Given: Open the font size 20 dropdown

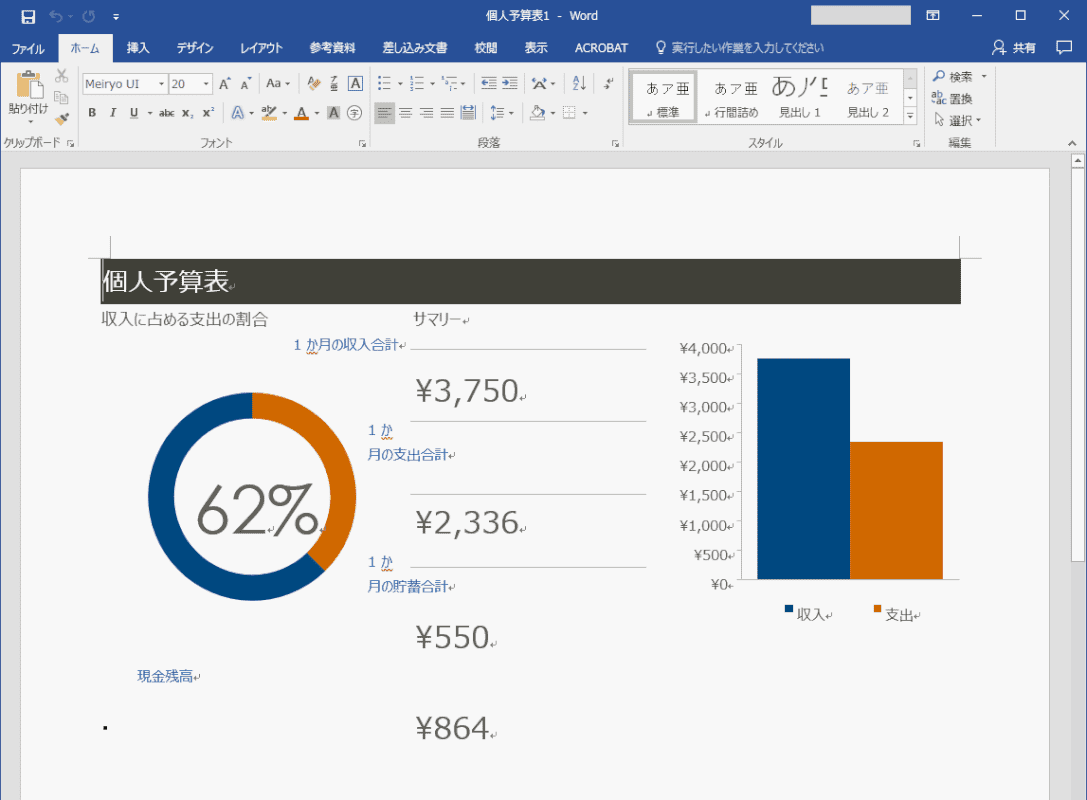Looking at the screenshot, I should 206,84.
